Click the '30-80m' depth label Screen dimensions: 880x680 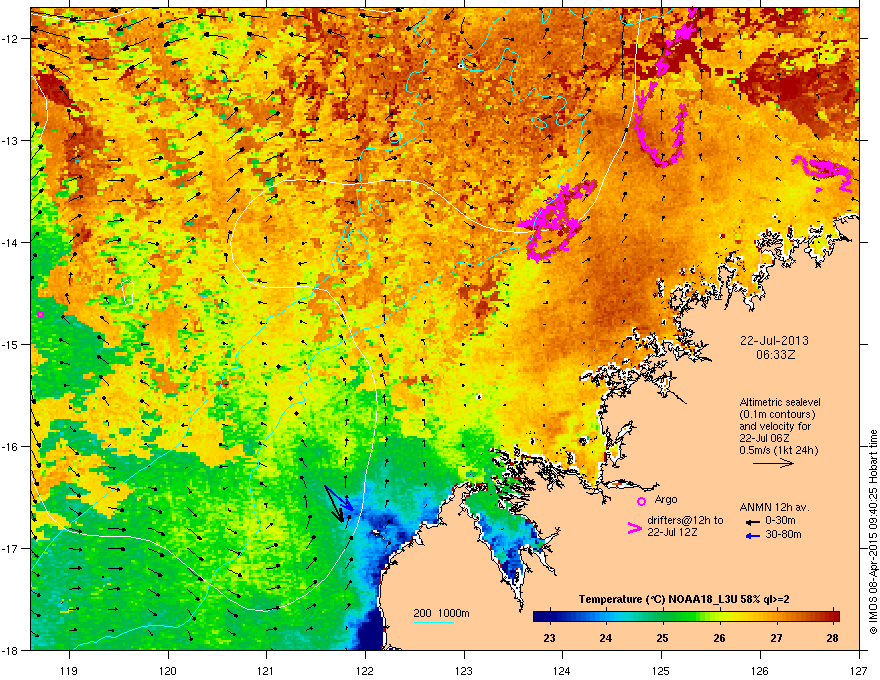[x=783, y=534]
